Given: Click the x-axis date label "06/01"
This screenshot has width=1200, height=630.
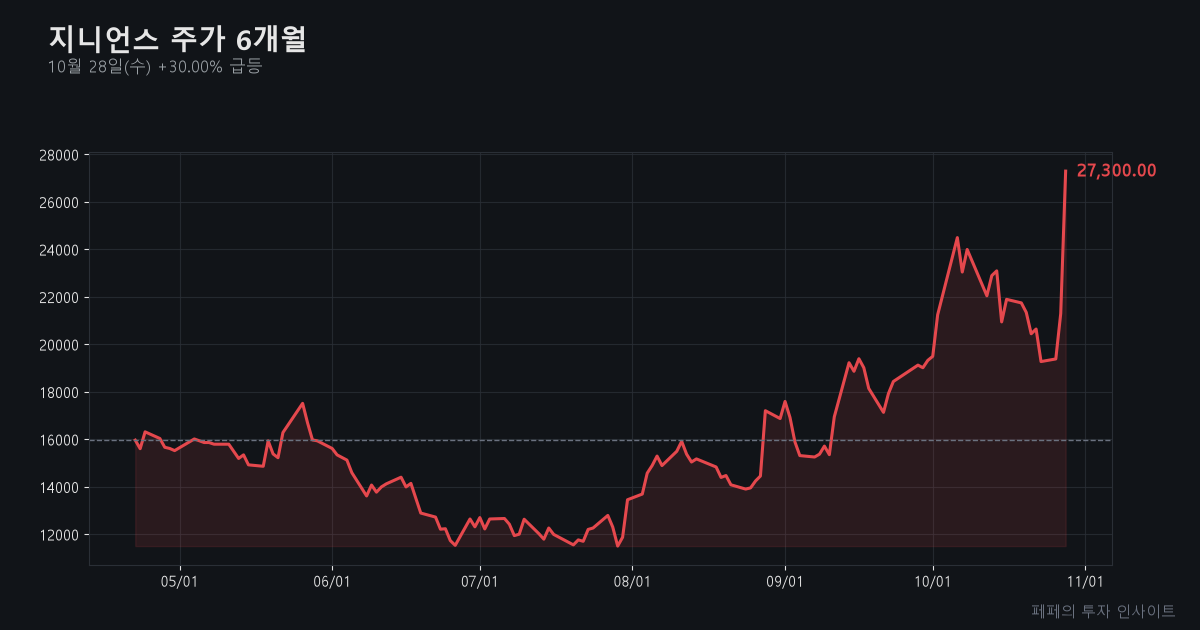Looking at the screenshot, I should (332, 581).
